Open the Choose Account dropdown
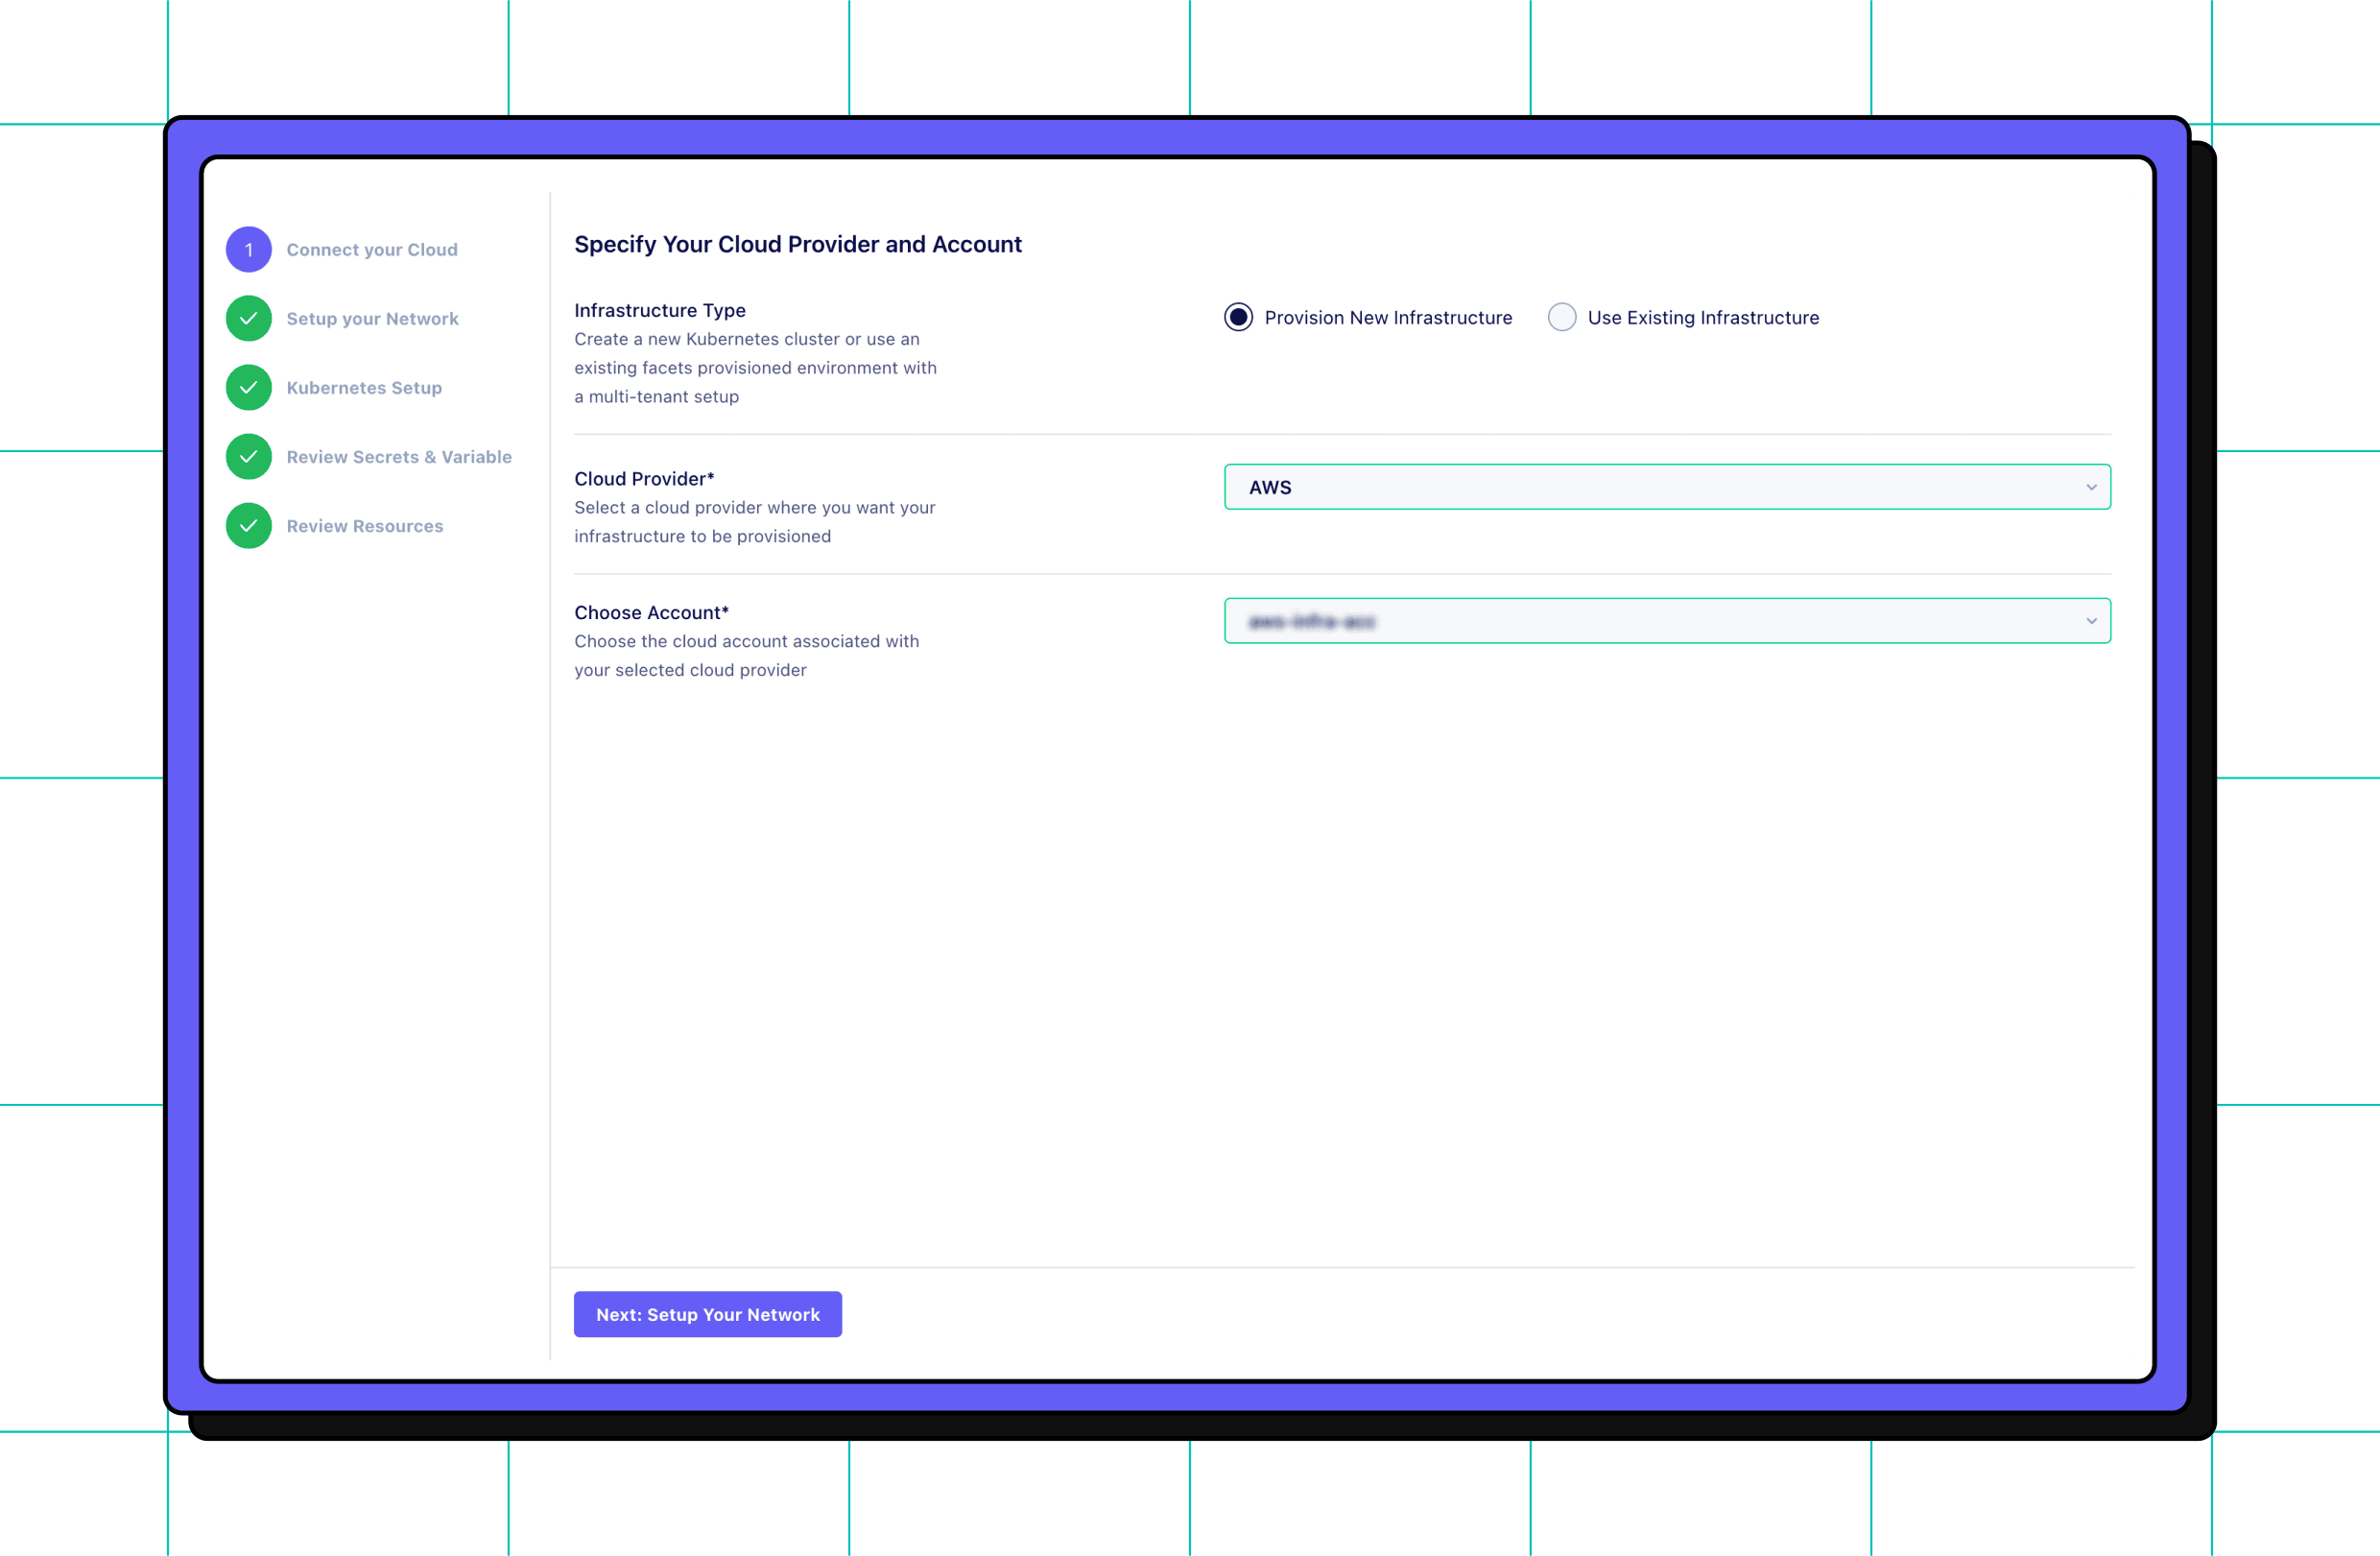Image resolution: width=2380 pixels, height=1556 pixels. pos(1666,621)
